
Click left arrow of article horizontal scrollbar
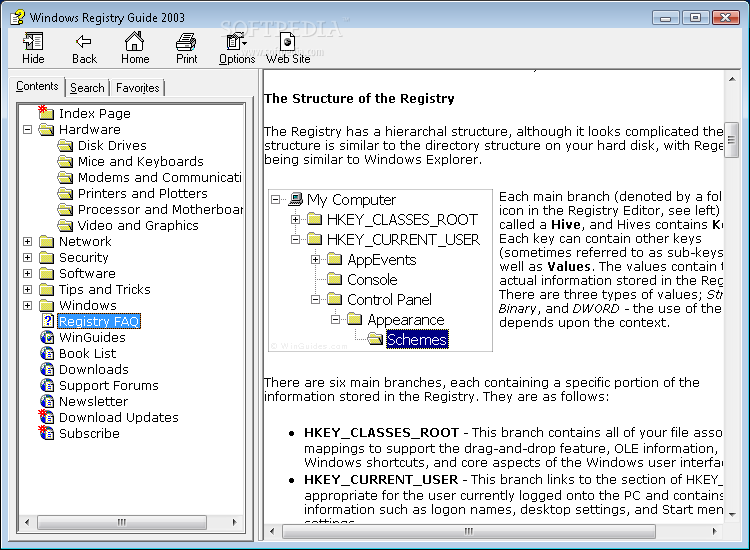click(x=272, y=531)
